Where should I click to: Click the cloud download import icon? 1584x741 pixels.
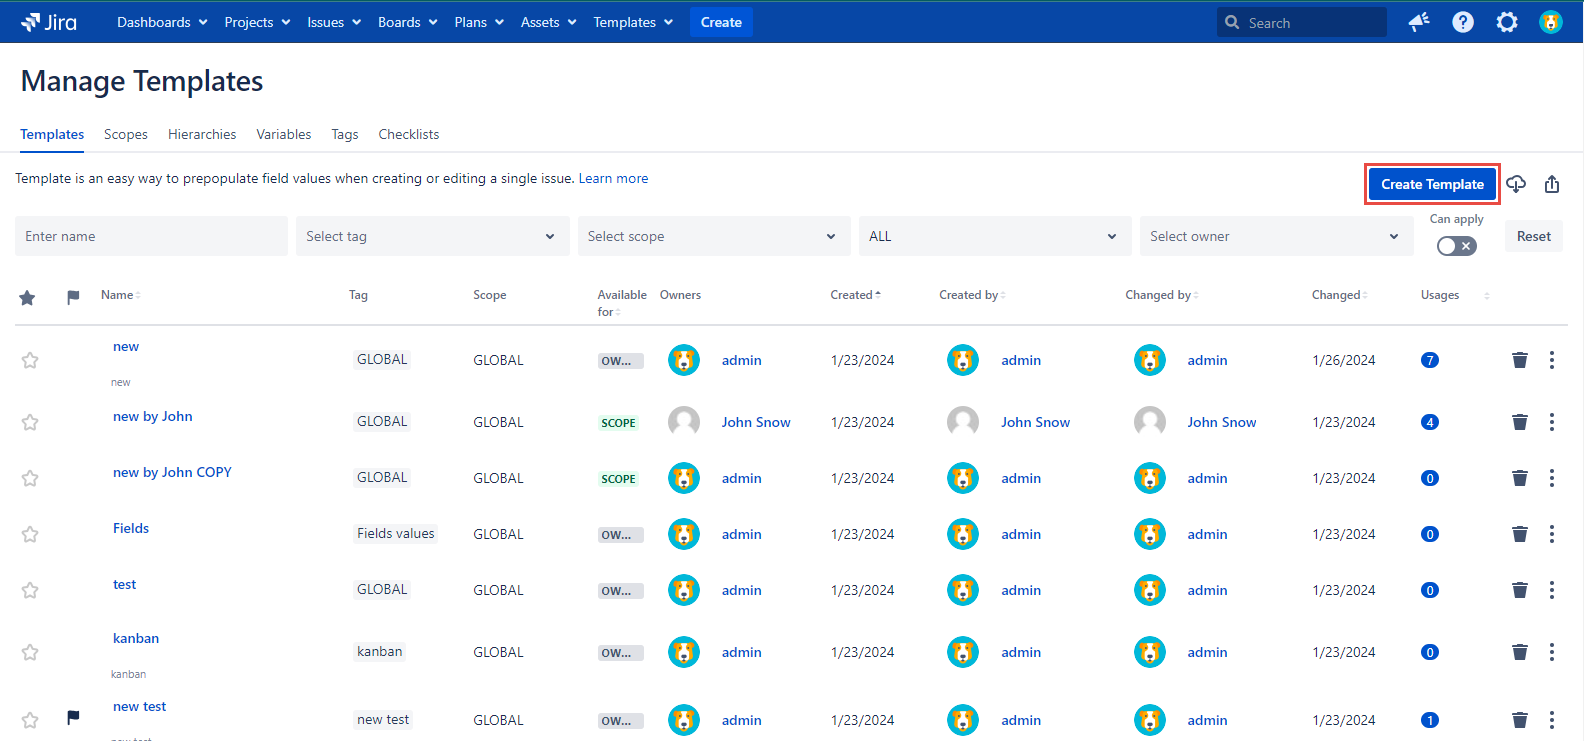(1516, 184)
